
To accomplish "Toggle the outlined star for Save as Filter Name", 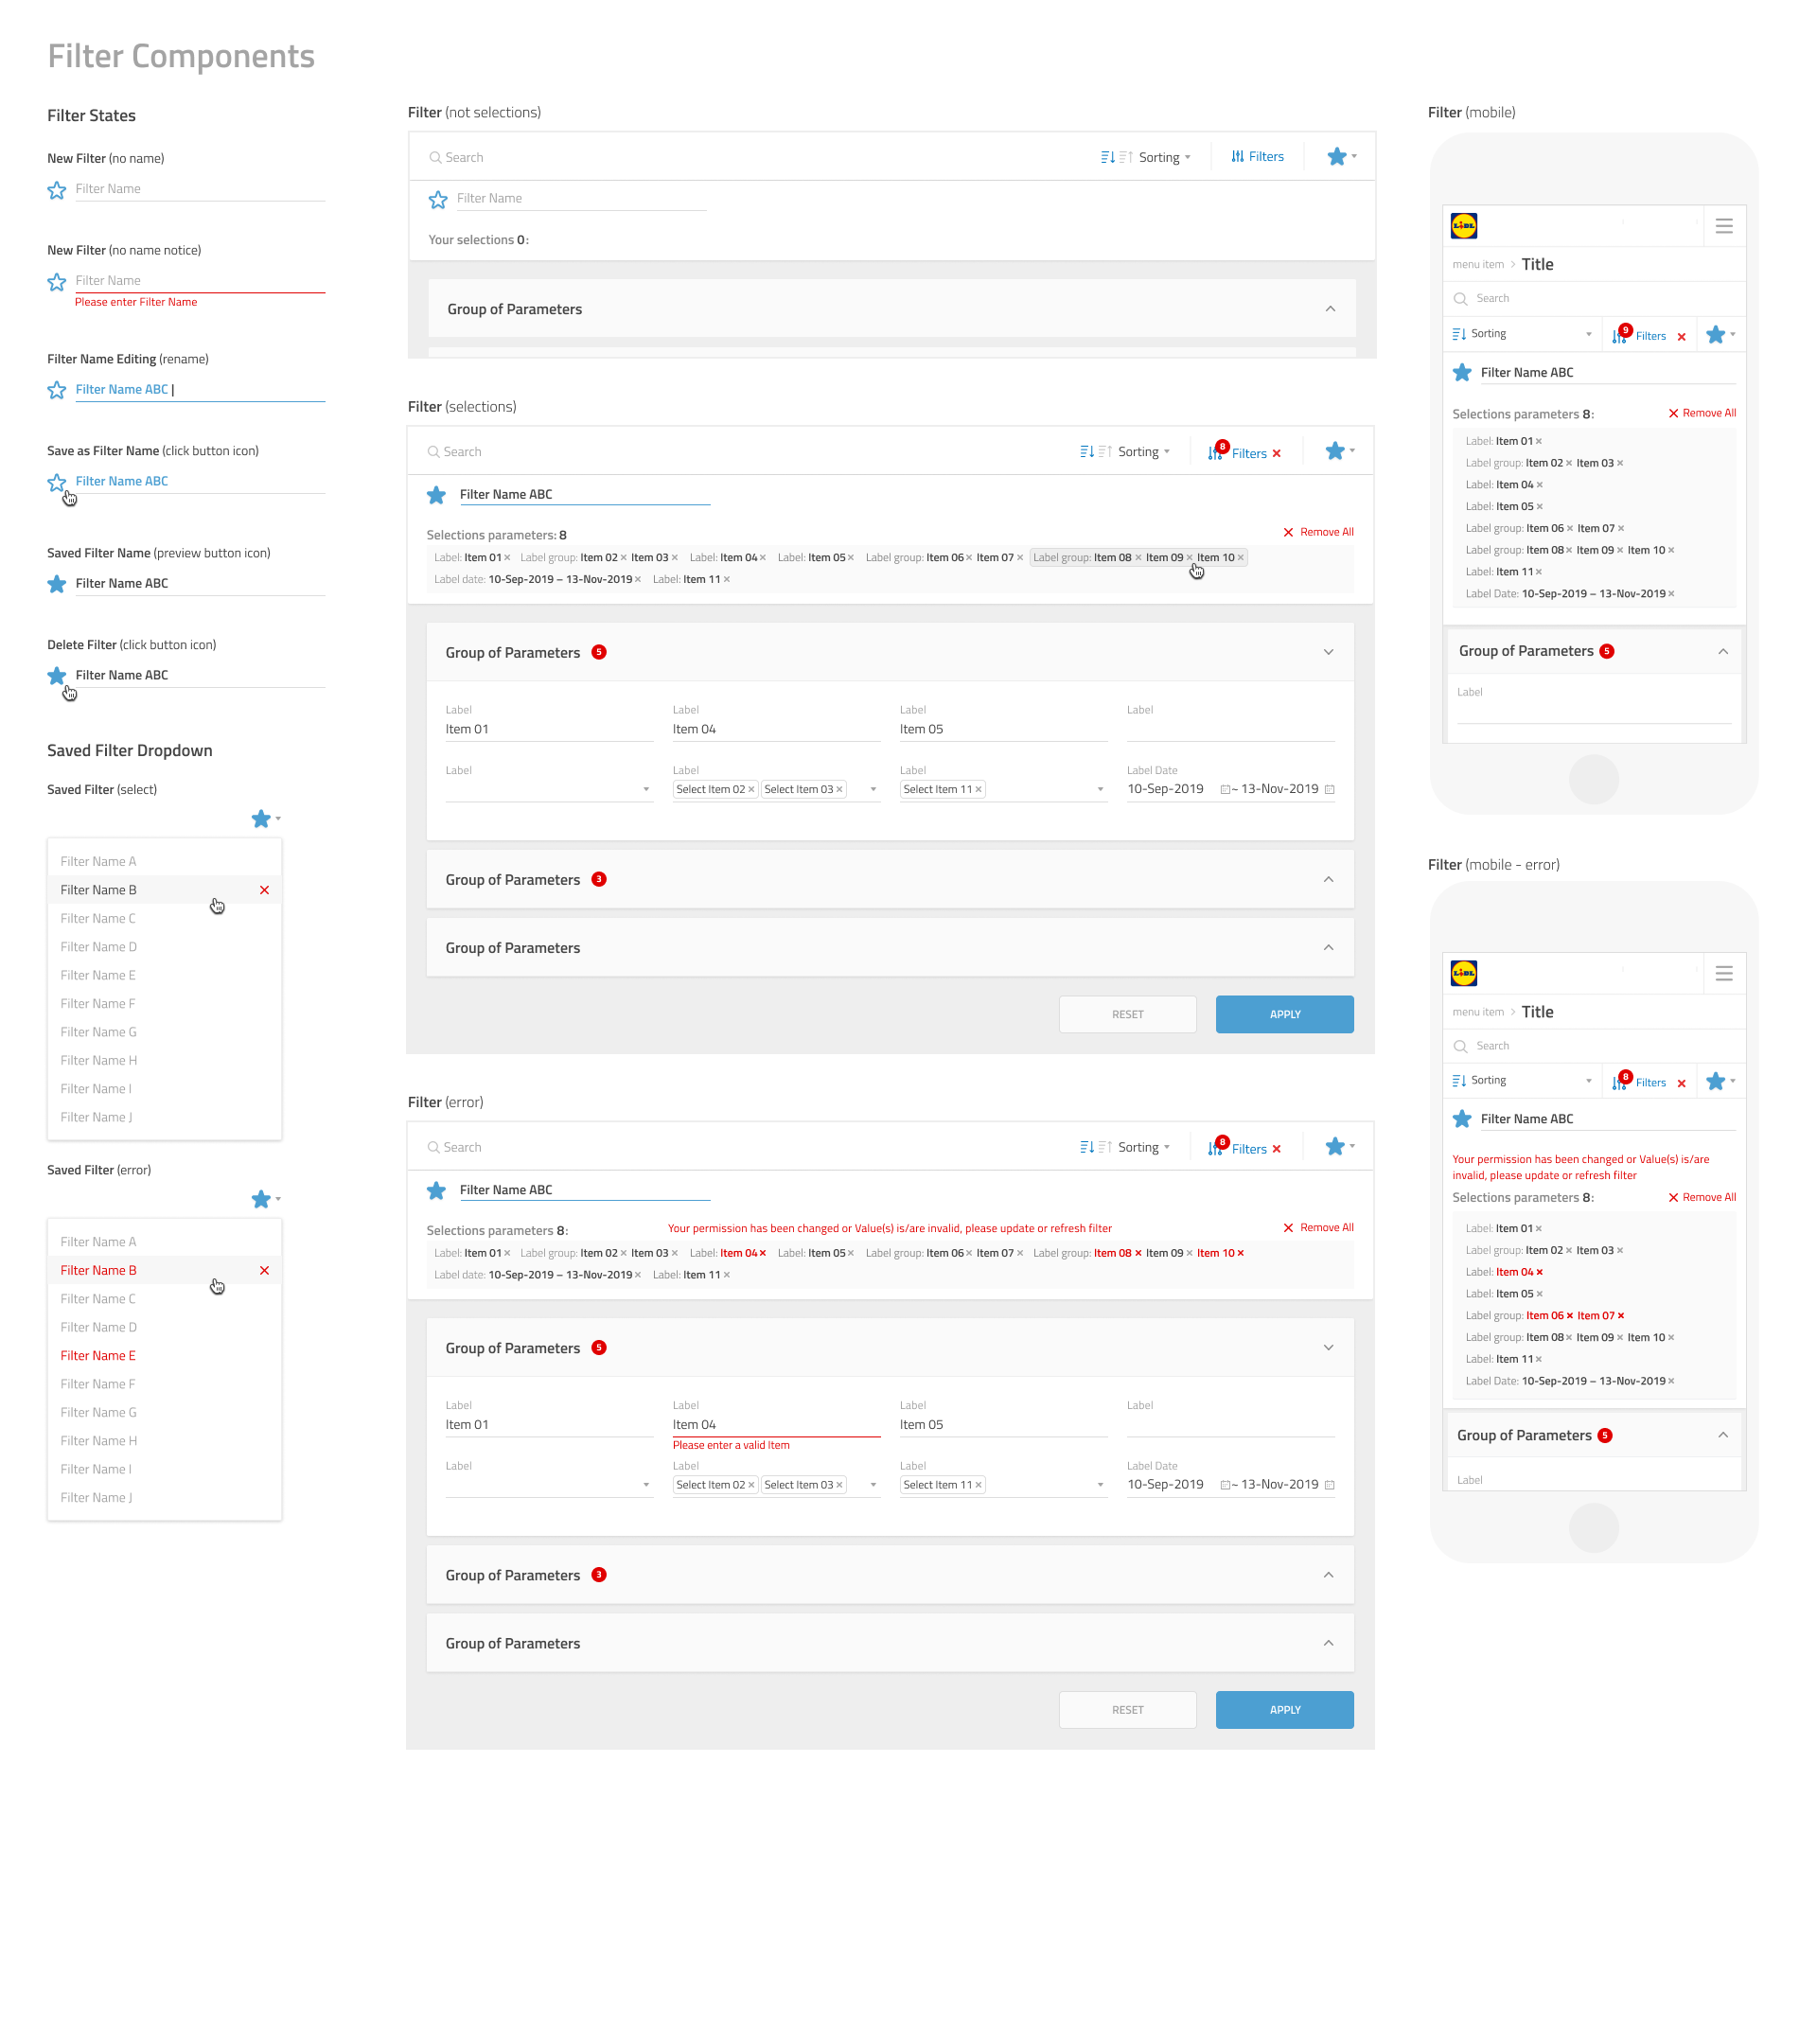I will [57, 483].
